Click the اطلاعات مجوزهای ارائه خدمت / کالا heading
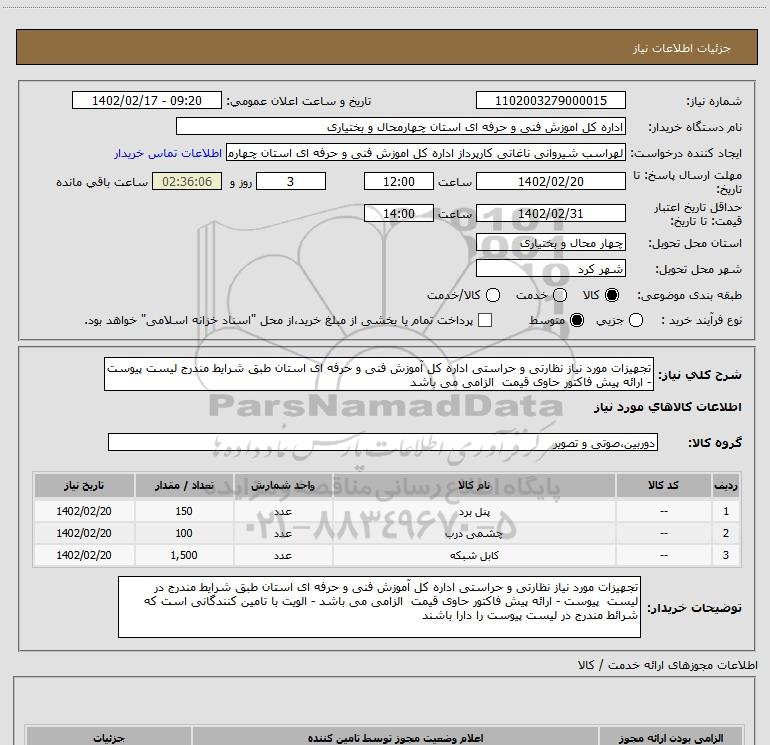Image resolution: width=770 pixels, height=745 pixels. tap(668, 665)
